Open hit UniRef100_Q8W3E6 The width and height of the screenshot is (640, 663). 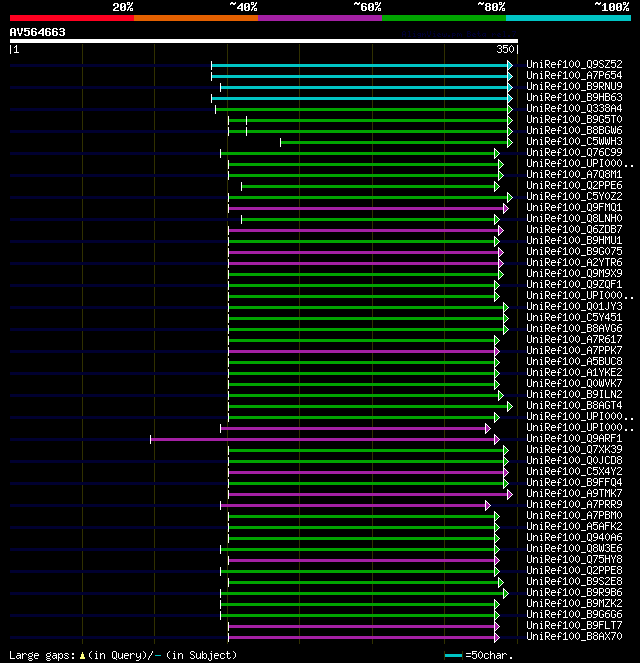(574, 548)
